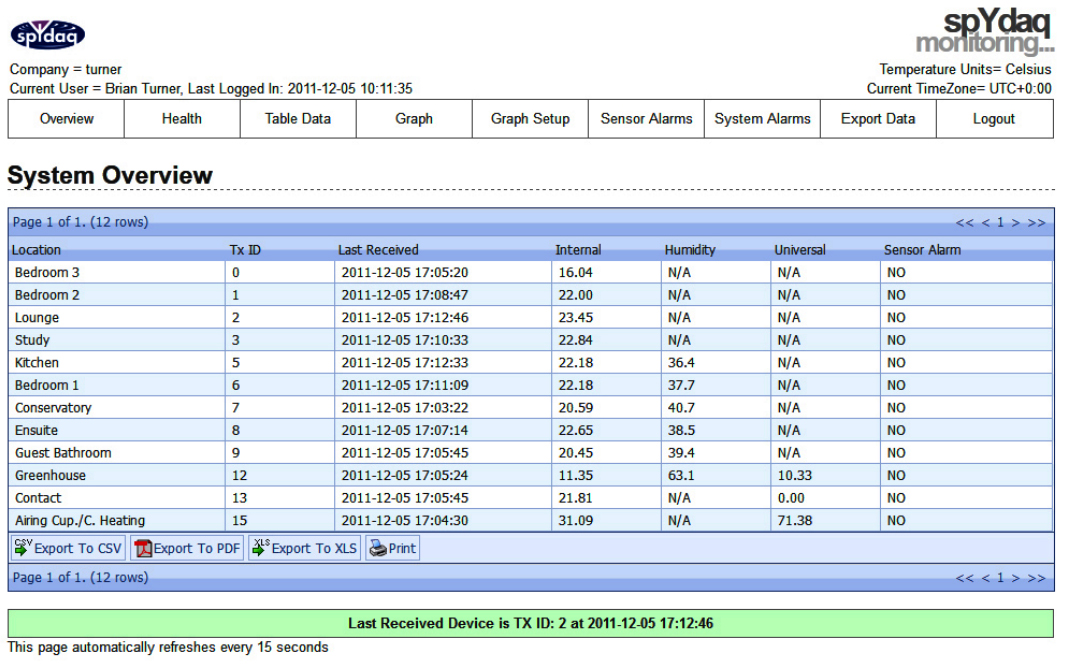
Task: Open the Health menu tab
Action: click(x=182, y=119)
